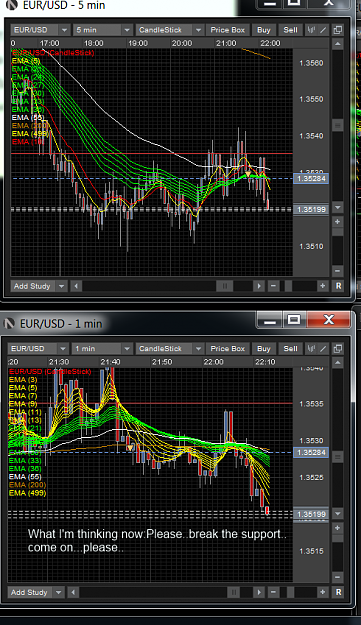Screen dimensions: 361x625
Task: Select the chart-bars drawing icon in the 5 min toolbar
Action: pos(311,30)
